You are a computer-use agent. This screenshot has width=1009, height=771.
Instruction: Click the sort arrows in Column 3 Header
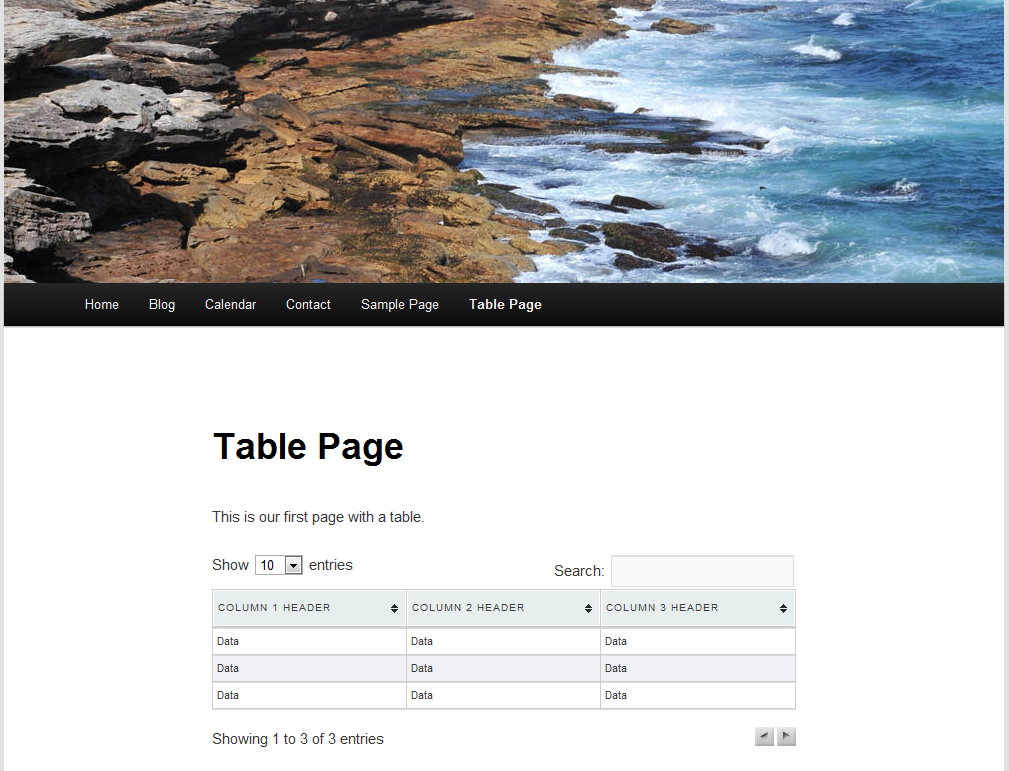click(x=783, y=608)
